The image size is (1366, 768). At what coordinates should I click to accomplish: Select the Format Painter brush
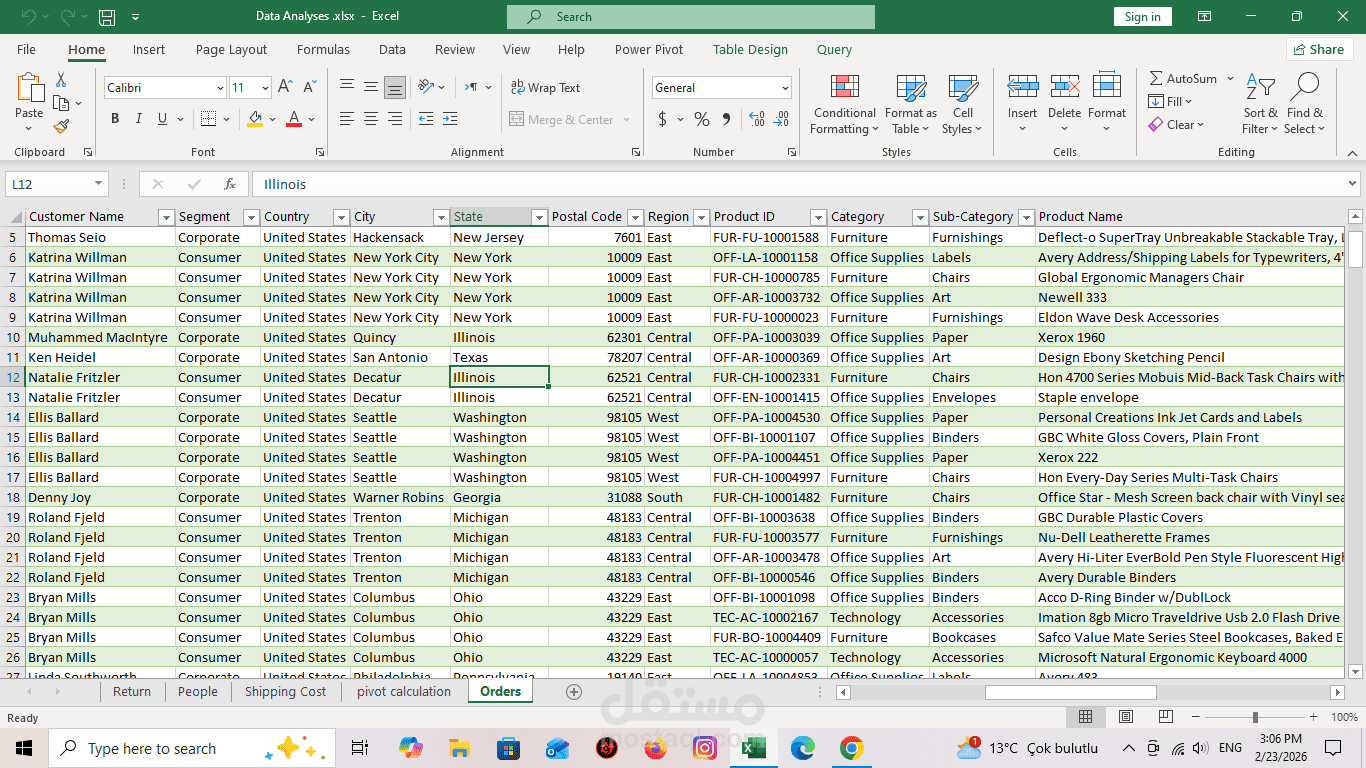pyautogui.click(x=61, y=127)
